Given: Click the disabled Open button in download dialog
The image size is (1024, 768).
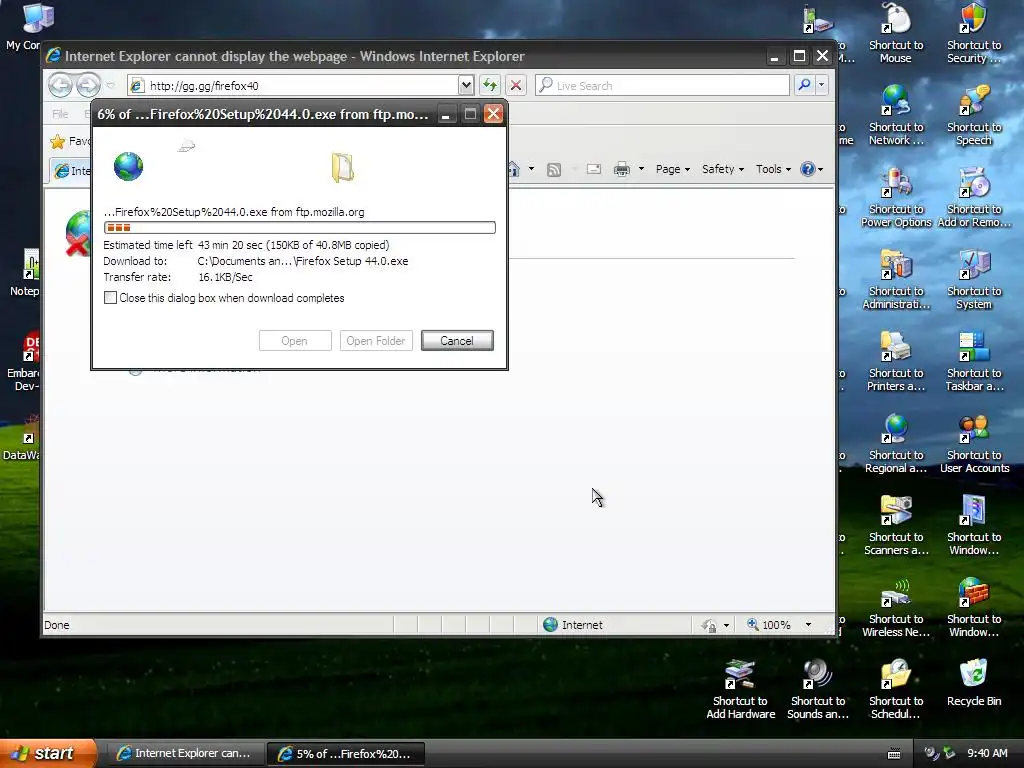Looking at the screenshot, I should pyautogui.click(x=295, y=340).
